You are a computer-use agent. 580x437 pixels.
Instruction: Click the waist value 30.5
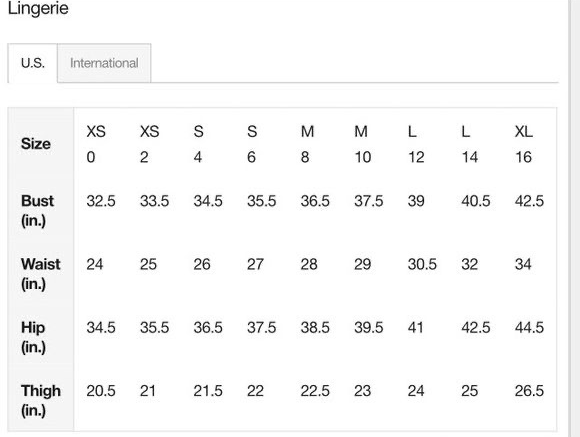[x=422, y=264]
